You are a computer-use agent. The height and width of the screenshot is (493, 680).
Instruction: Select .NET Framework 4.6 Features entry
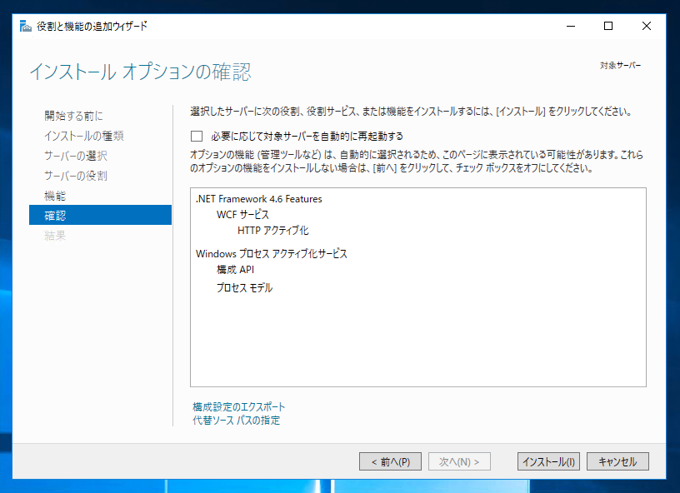pyautogui.click(x=259, y=199)
